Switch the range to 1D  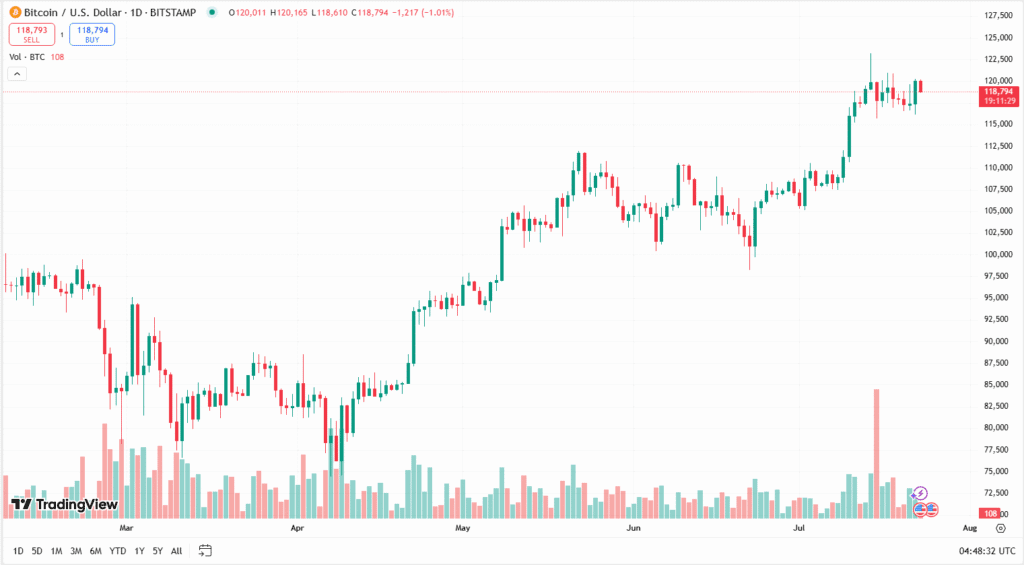point(19,551)
